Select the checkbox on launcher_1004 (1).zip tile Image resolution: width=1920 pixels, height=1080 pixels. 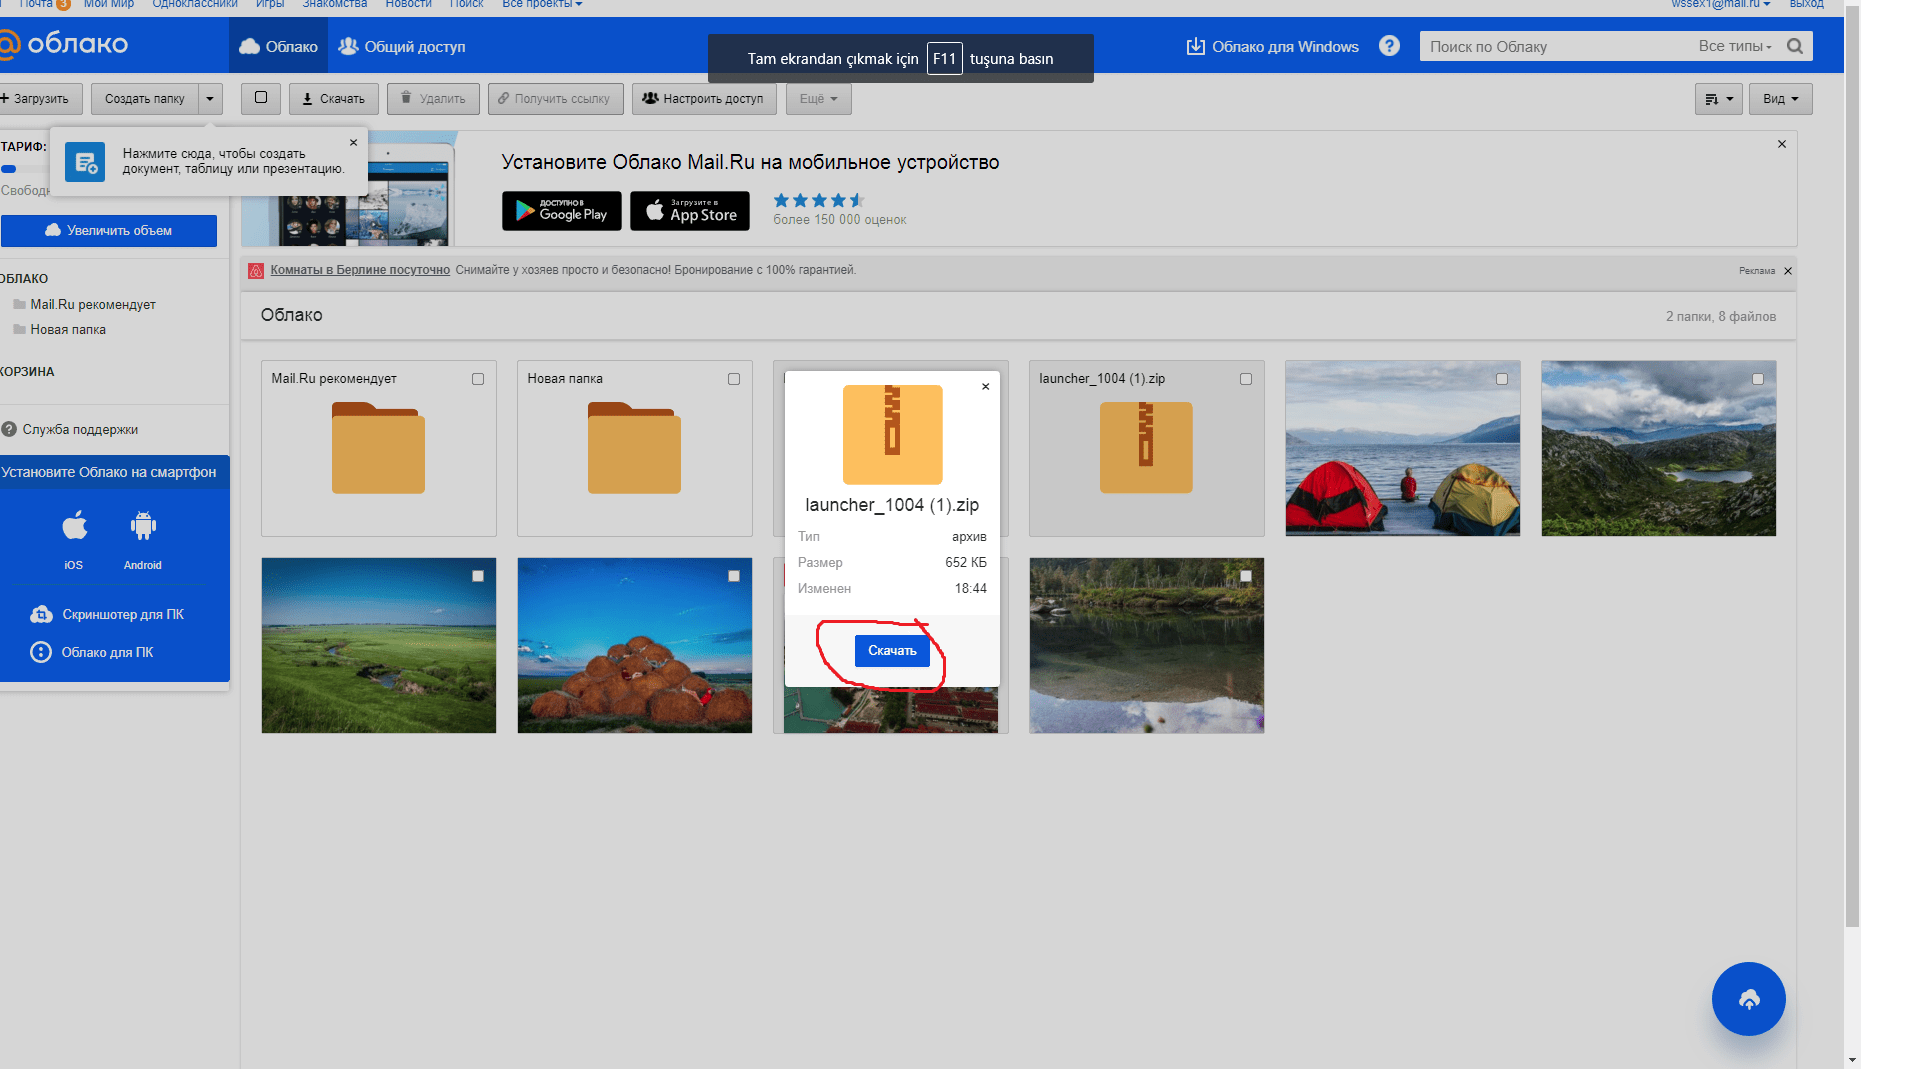click(1246, 379)
